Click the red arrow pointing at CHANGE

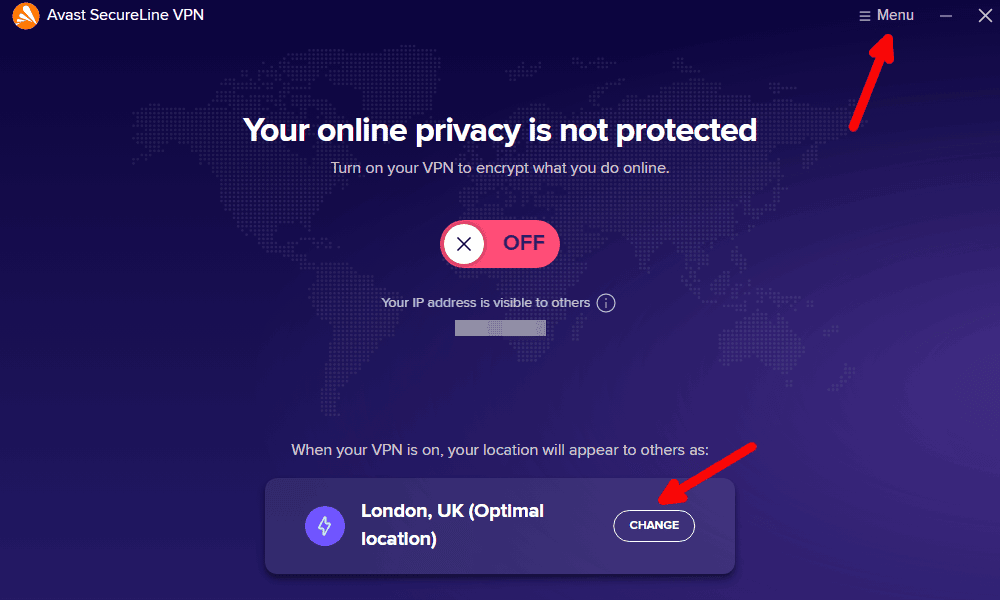click(x=707, y=473)
